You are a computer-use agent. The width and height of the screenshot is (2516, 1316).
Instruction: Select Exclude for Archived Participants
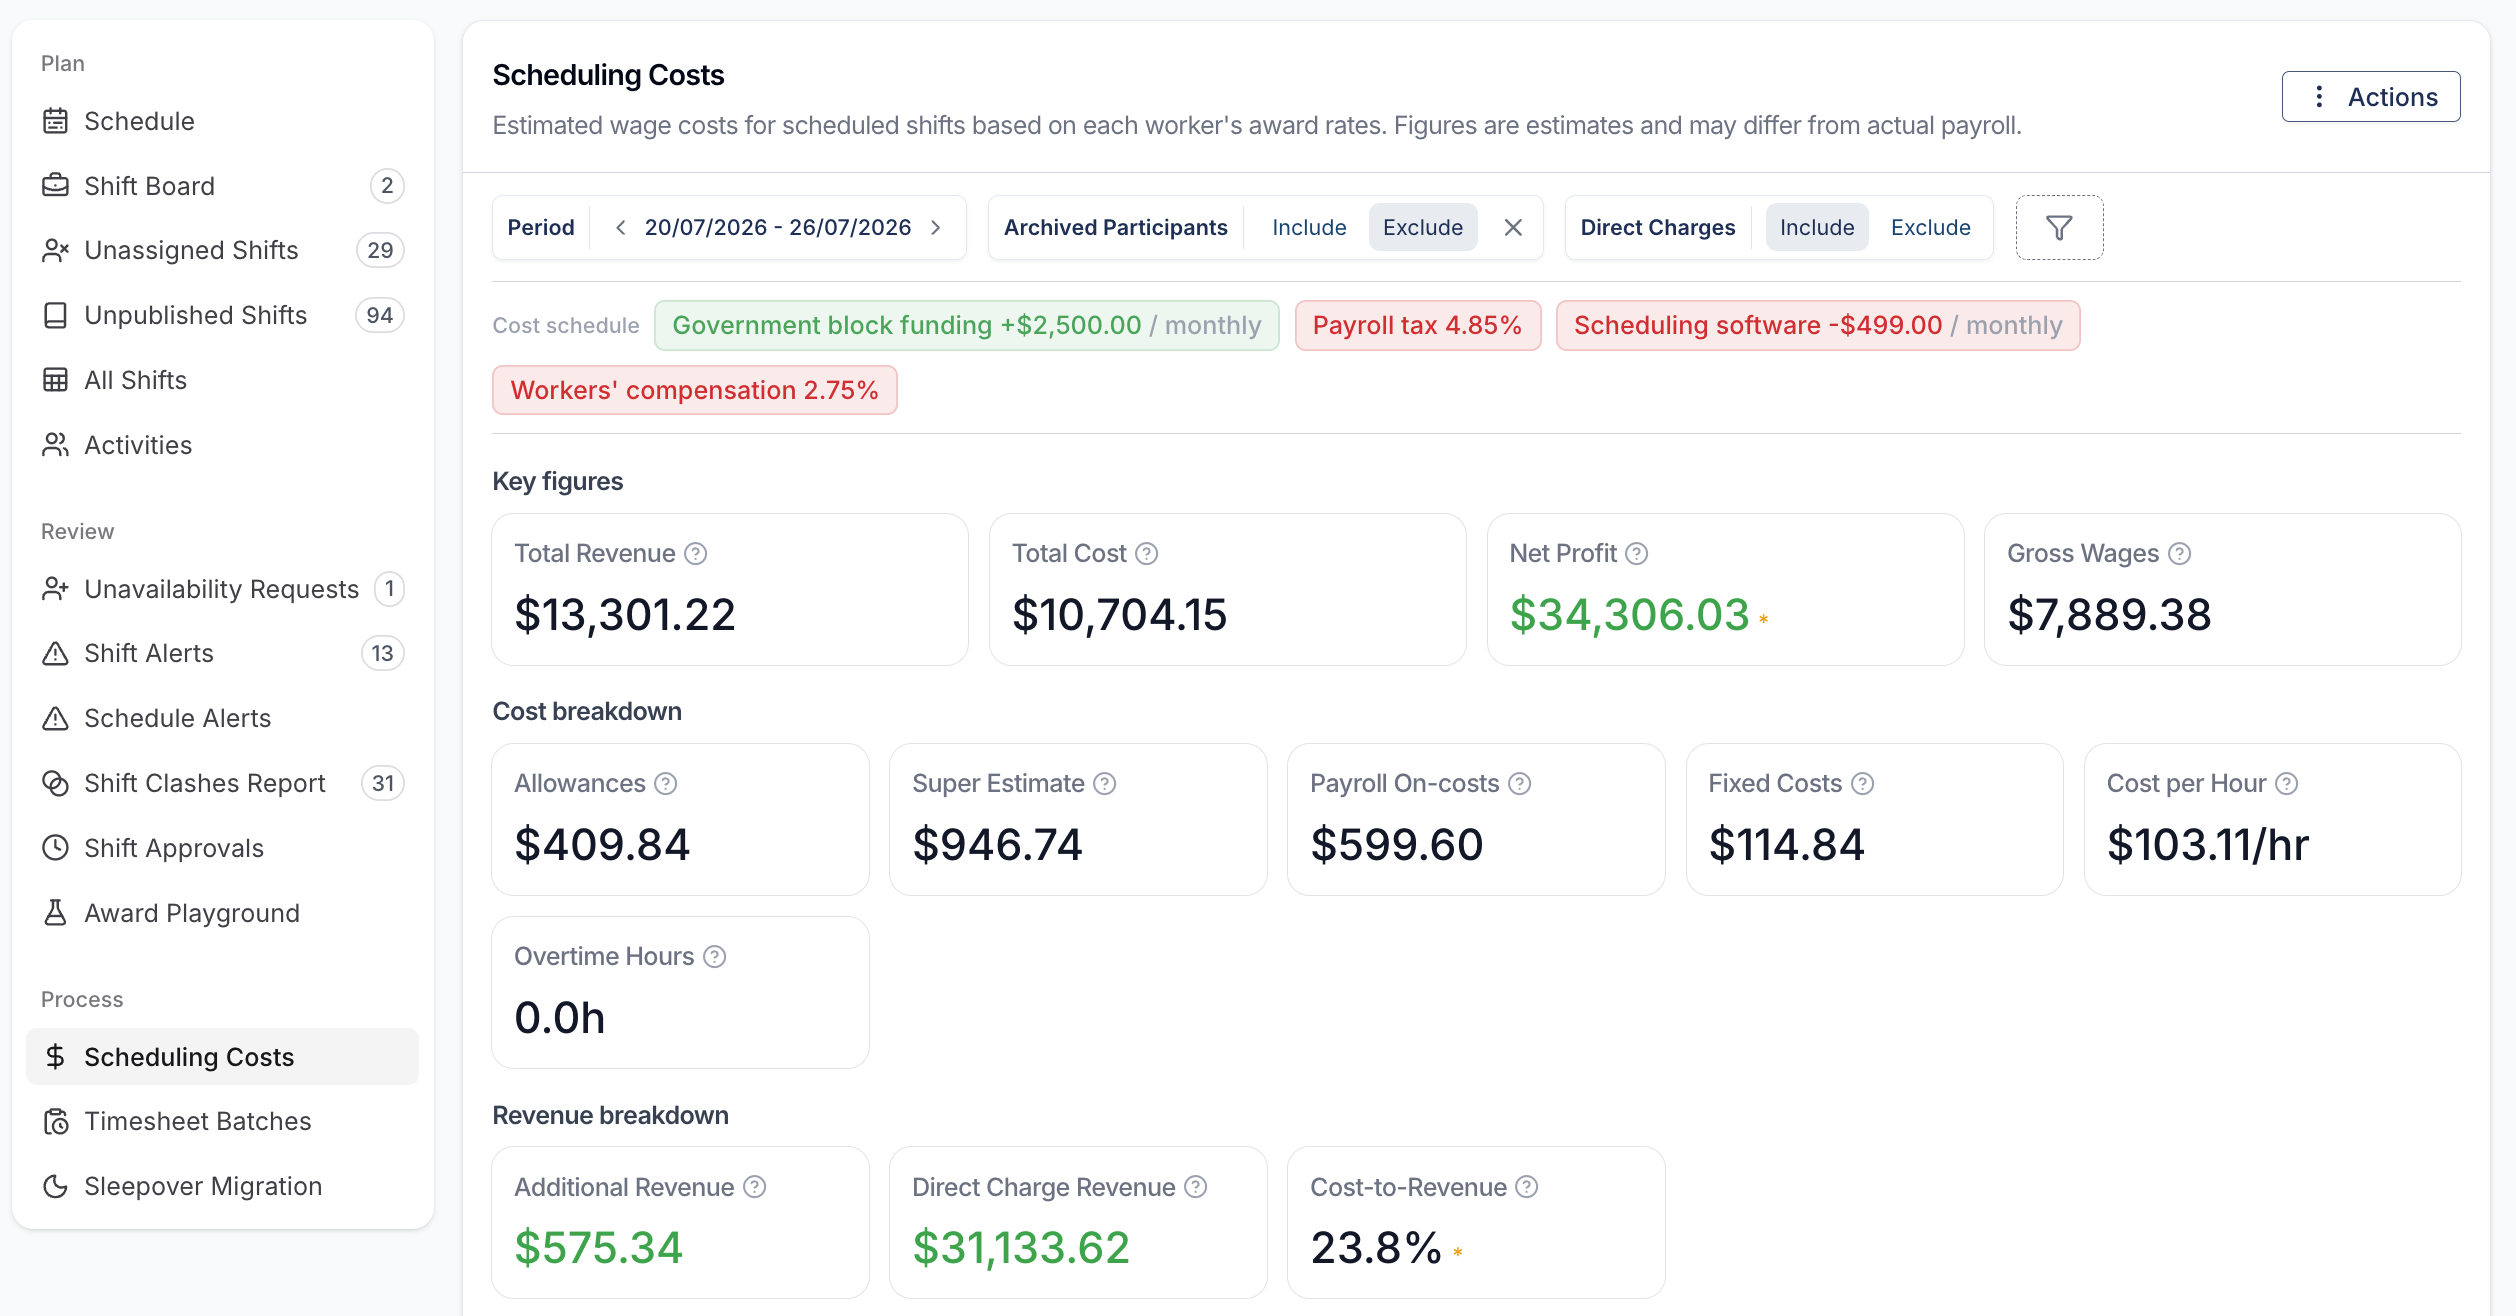coord(1422,228)
